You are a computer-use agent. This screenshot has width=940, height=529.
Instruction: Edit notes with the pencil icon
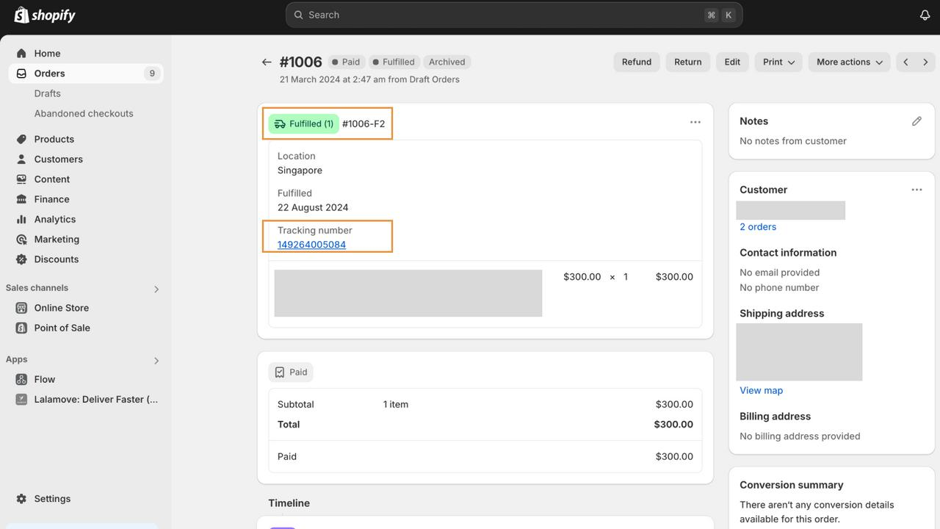[917, 121]
